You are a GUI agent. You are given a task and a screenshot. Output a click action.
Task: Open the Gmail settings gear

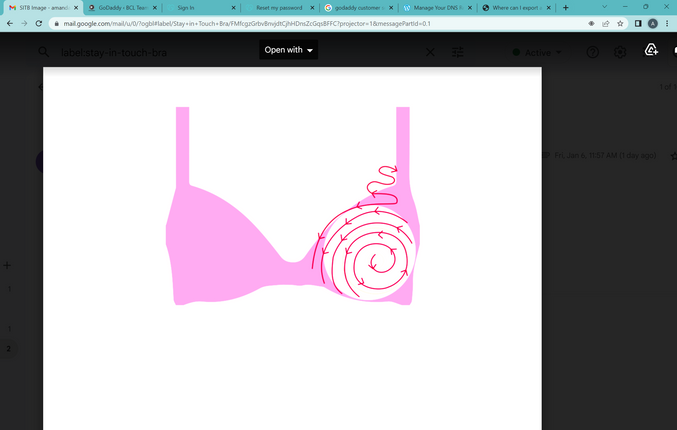pyautogui.click(x=620, y=52)
